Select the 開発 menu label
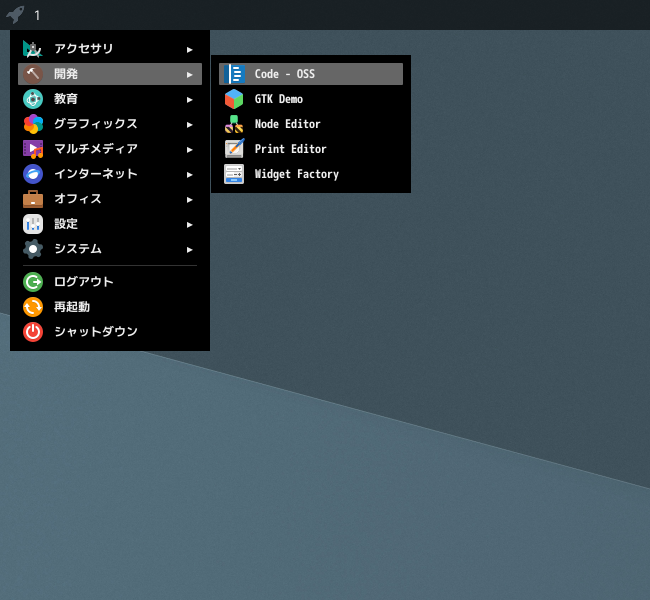 pos(66,74)
